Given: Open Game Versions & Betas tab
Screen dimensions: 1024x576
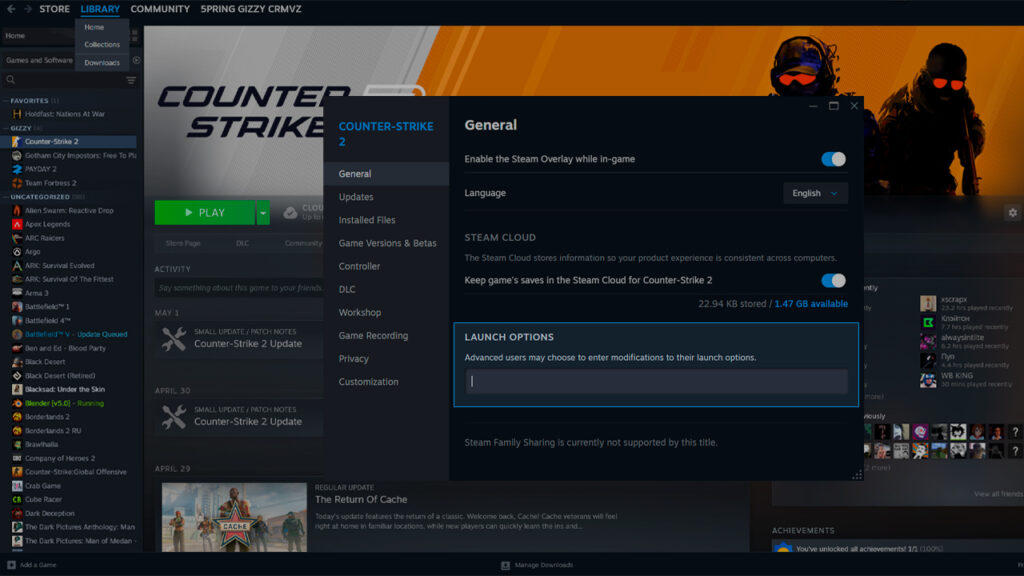Looking at the screenshot, I should tap(386, 243).
